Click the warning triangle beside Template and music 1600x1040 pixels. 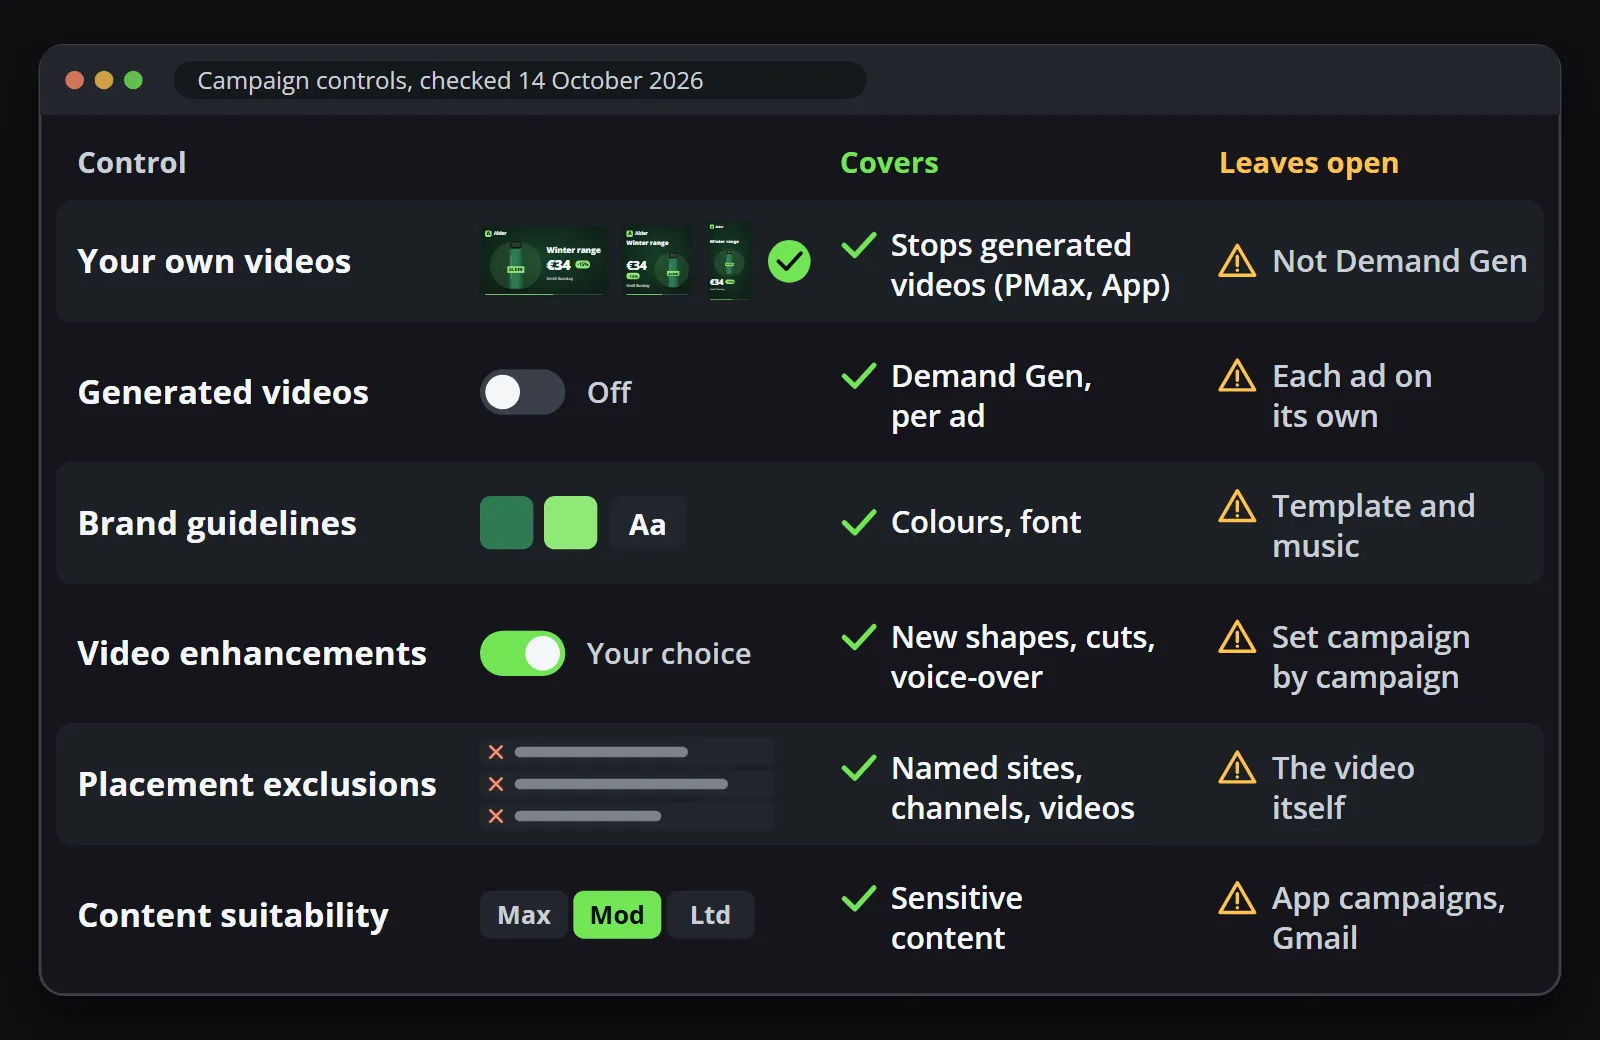pos(1237,506)
